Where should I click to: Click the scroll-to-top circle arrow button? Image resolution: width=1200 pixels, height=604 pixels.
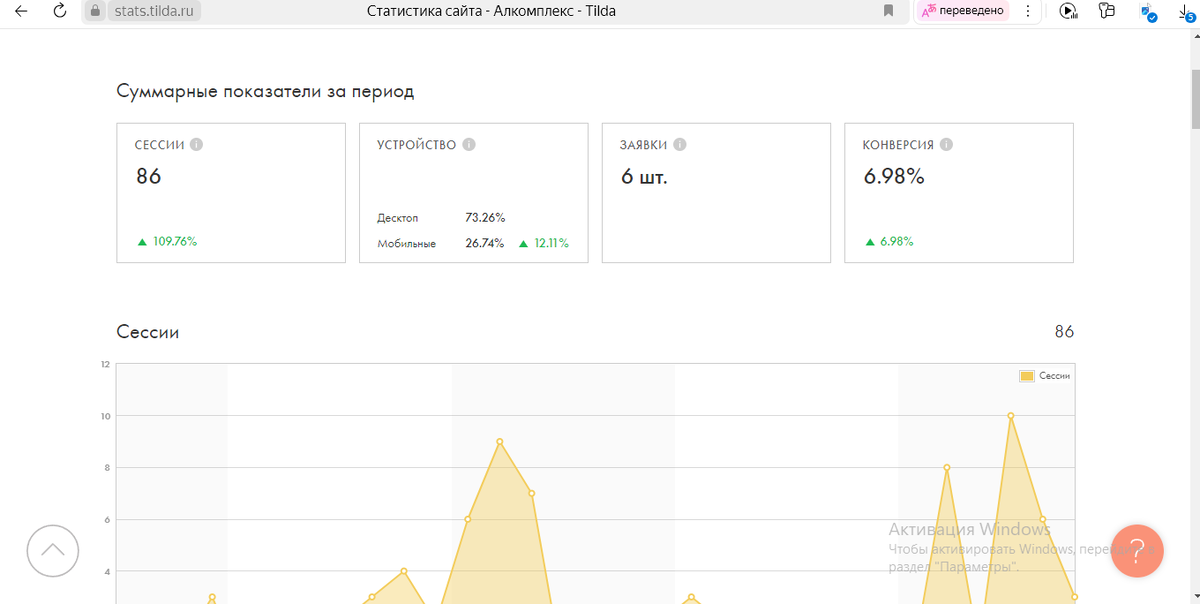(x=53, y=550)
